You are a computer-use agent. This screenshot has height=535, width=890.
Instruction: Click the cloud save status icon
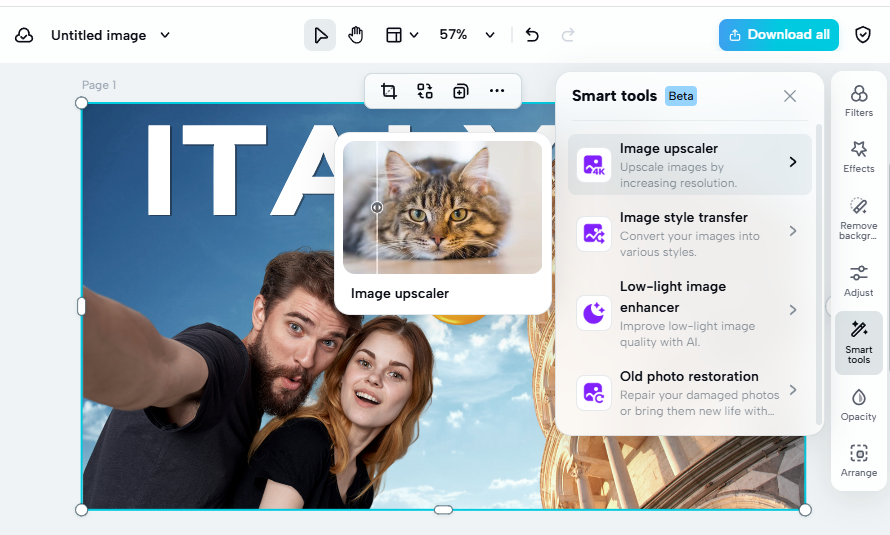[x=24, y=35]
